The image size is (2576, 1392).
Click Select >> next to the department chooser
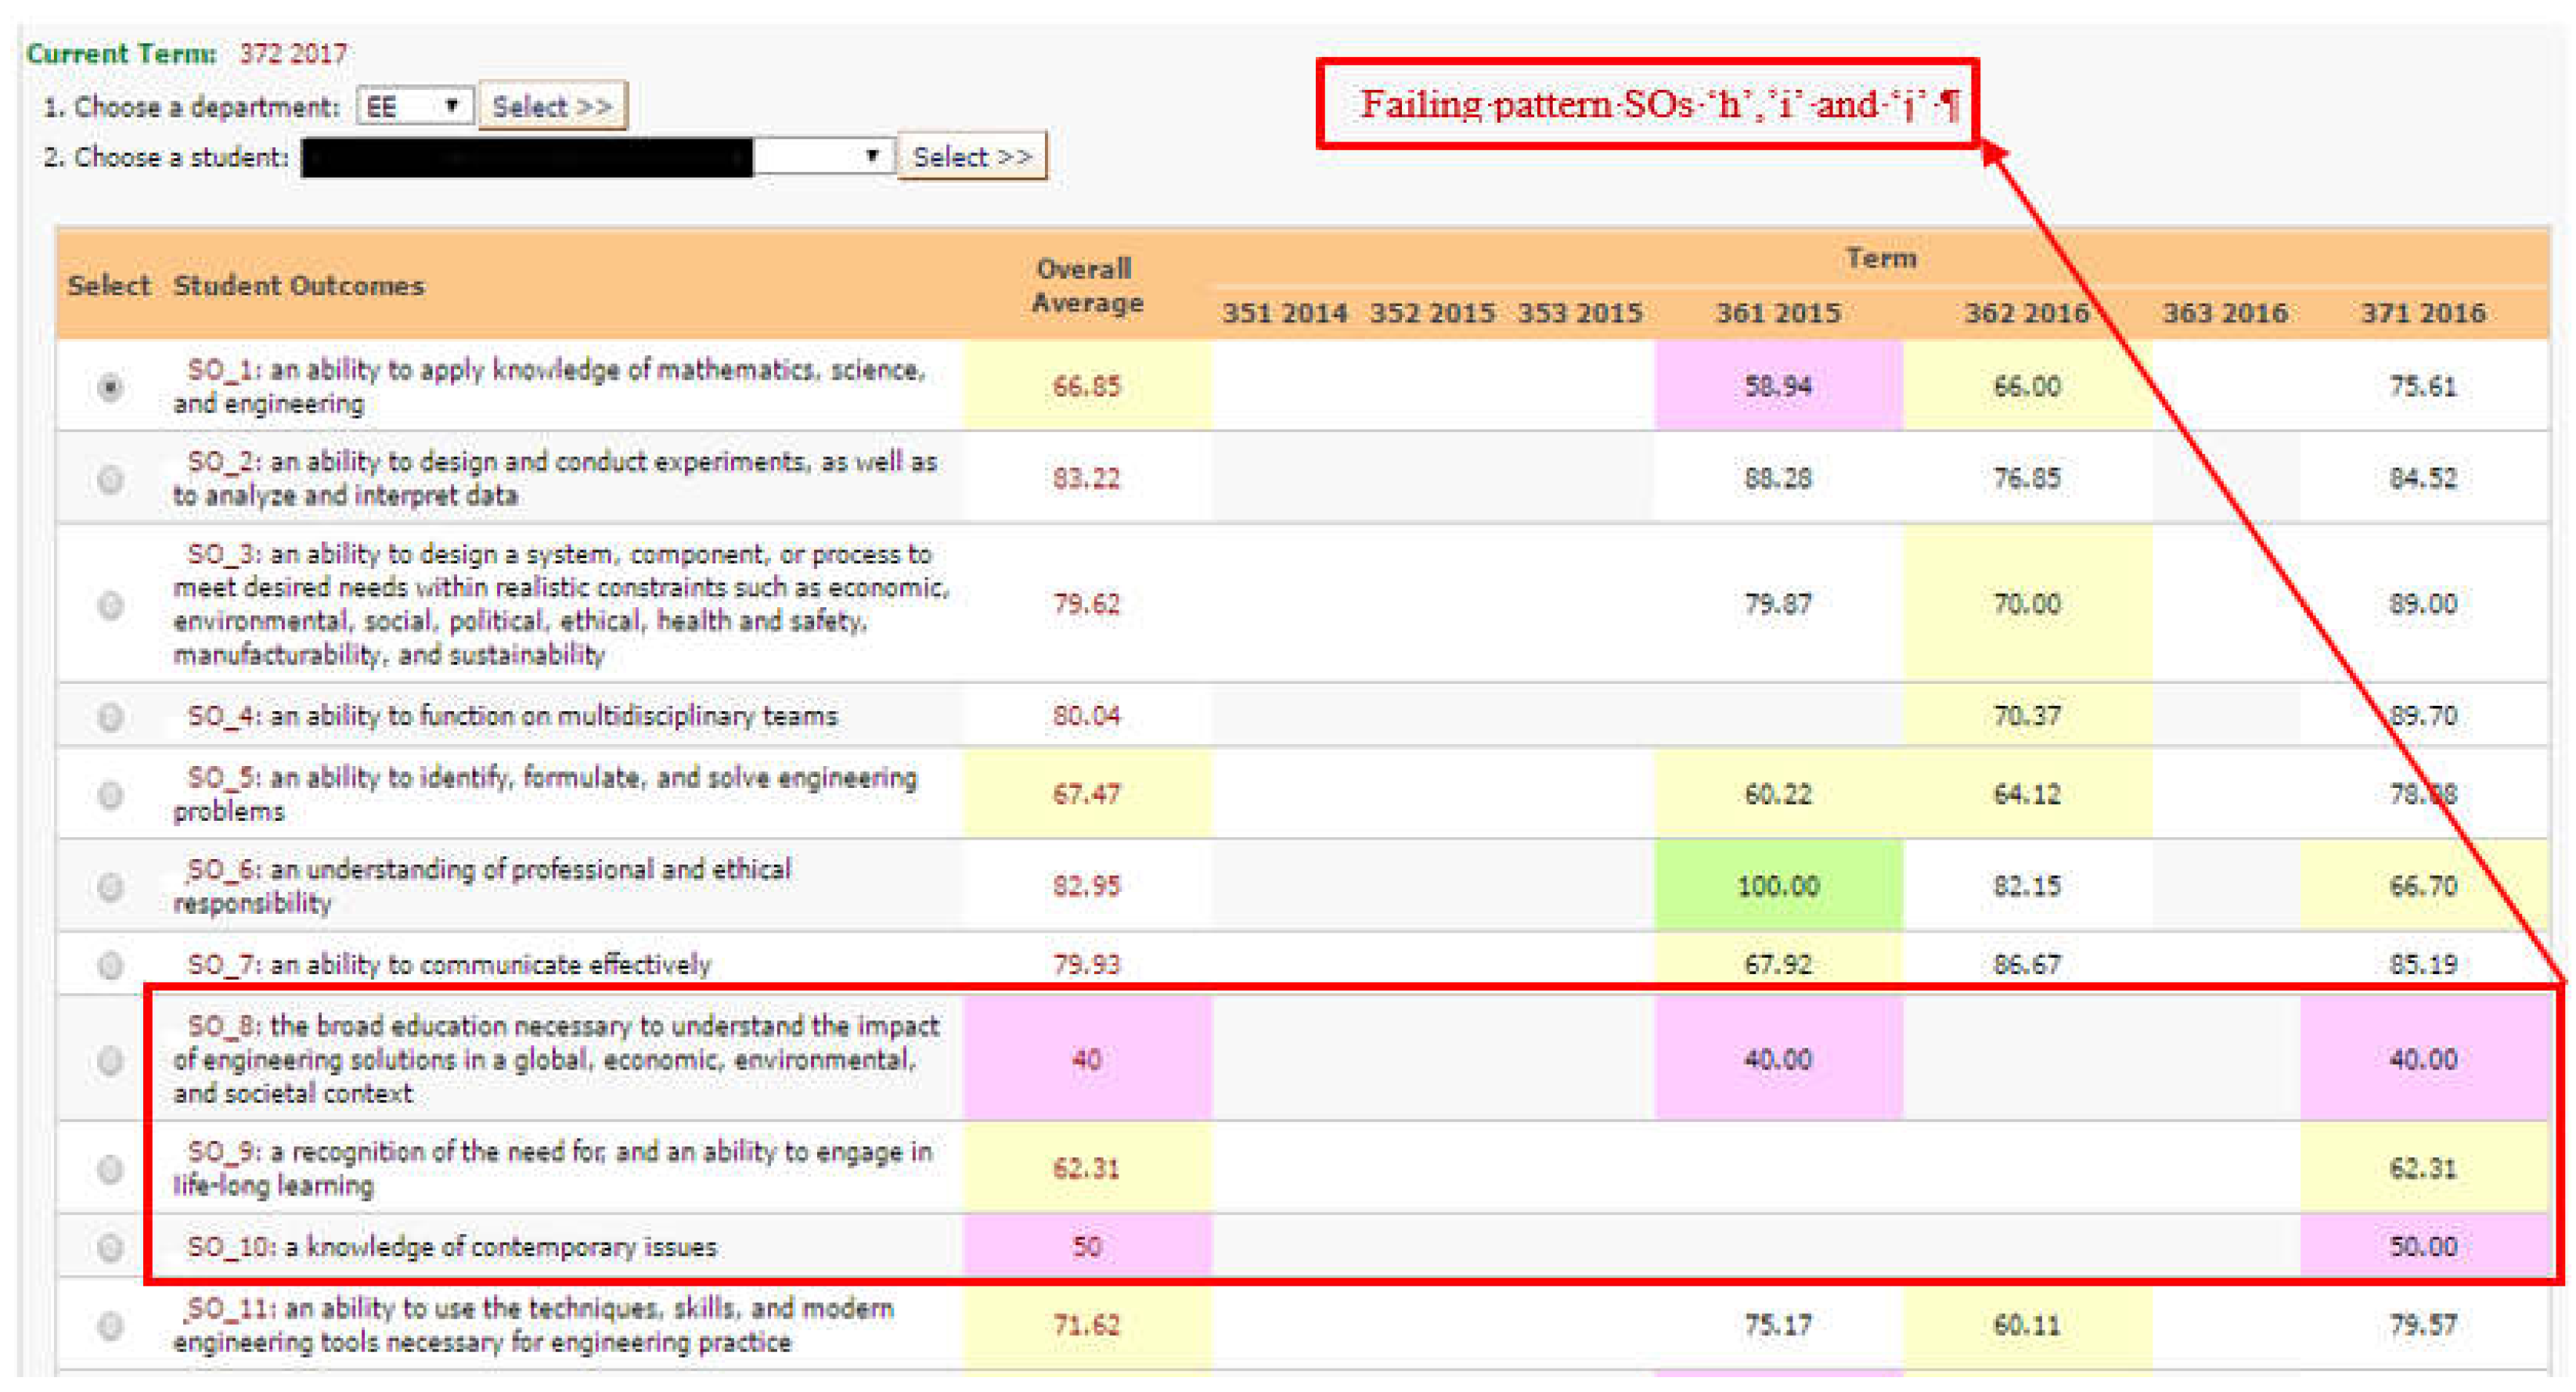pyautogui.click(x=552, y=105)
